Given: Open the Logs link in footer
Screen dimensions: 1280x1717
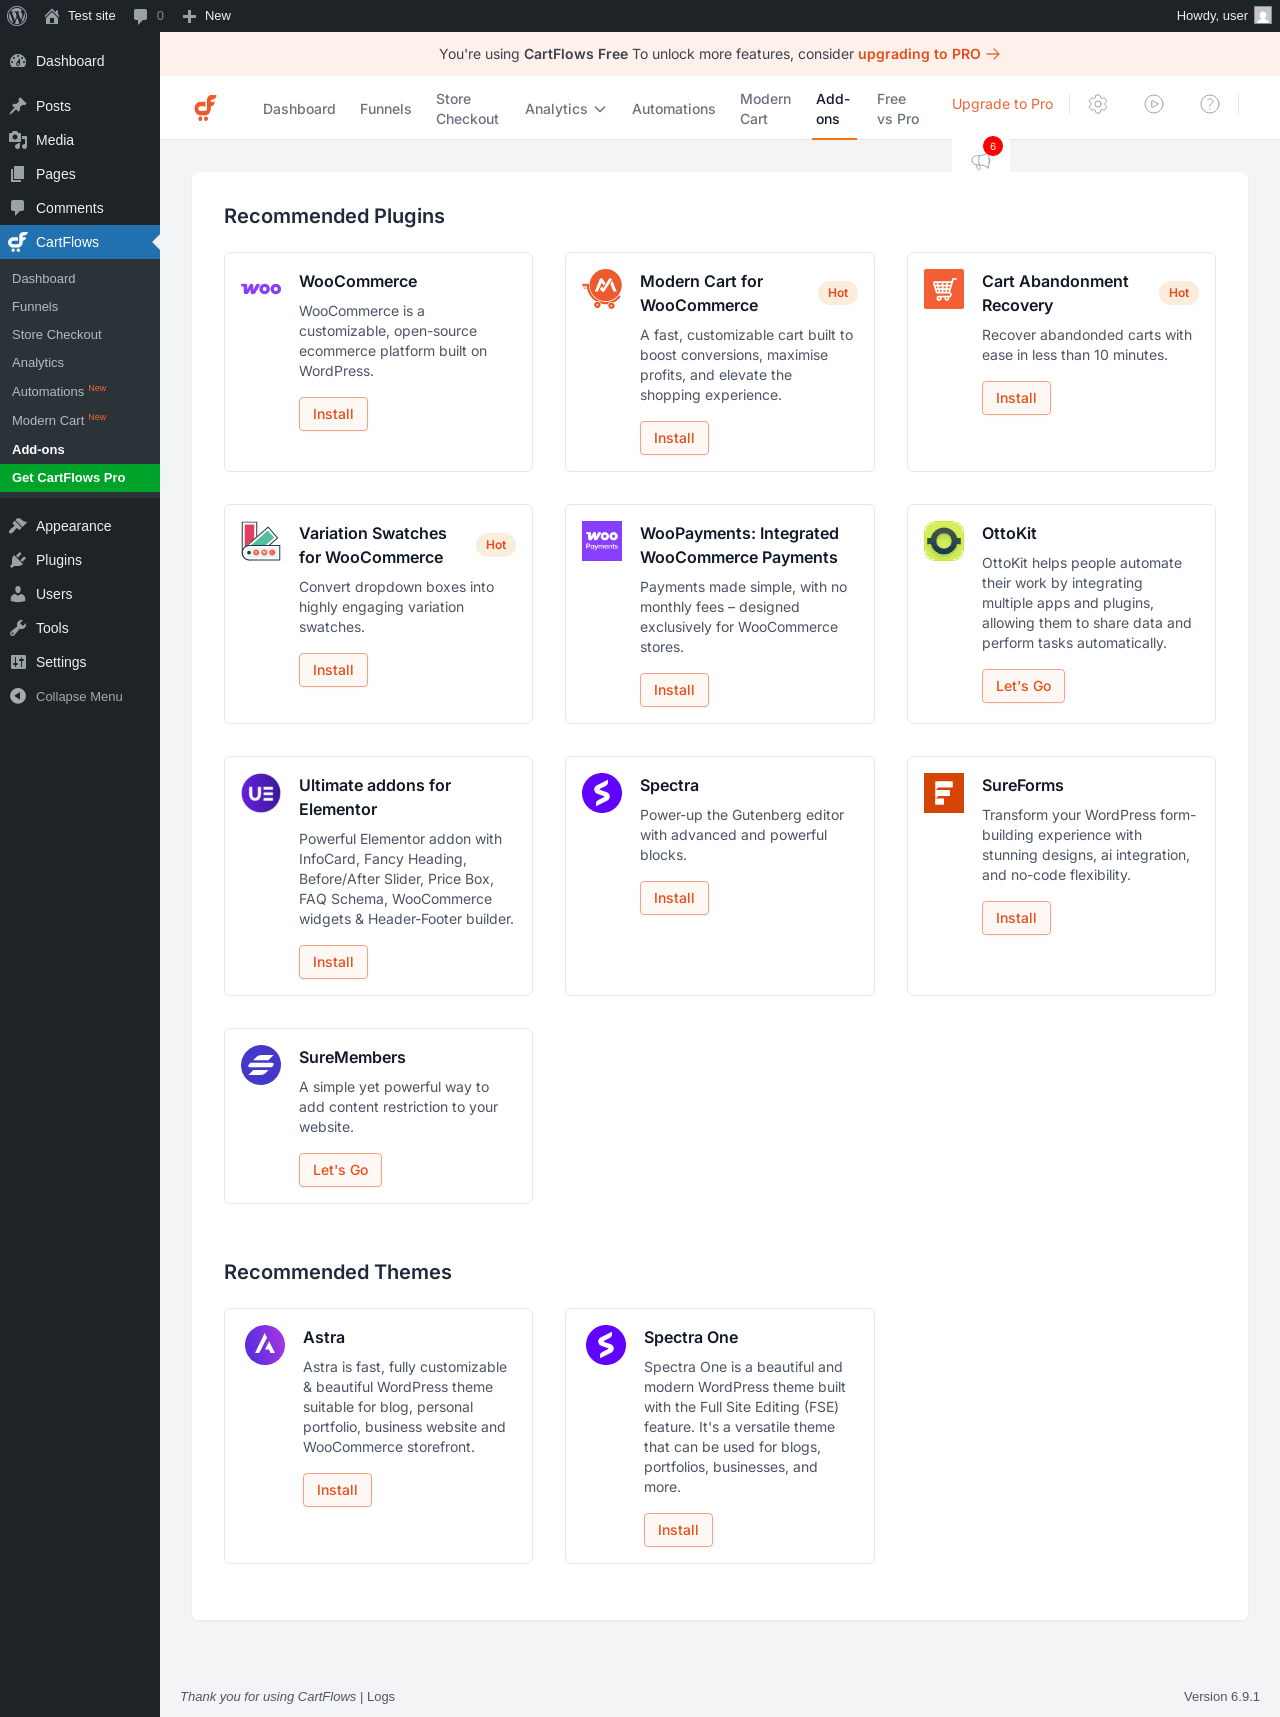Looking at the screenshot, I should click(381, 1696).
